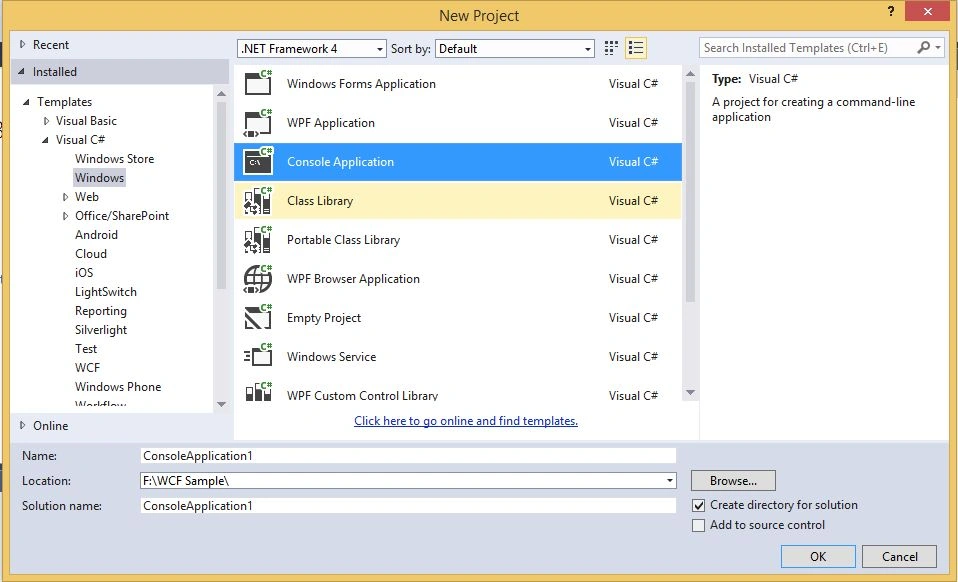The image size is (958, 582).
Task: Select the Windows Forms Application row text
Action: click(361, 84)
